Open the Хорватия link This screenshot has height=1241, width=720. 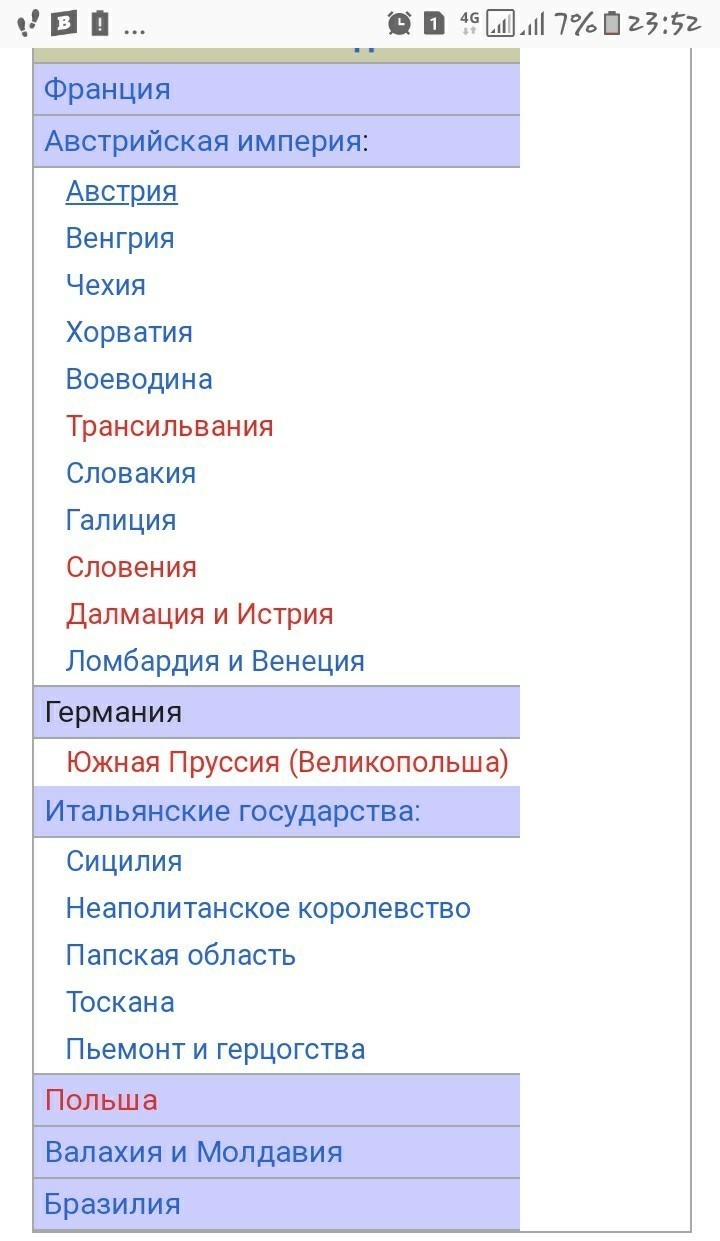pyautogui.click(x=129, y=332)
